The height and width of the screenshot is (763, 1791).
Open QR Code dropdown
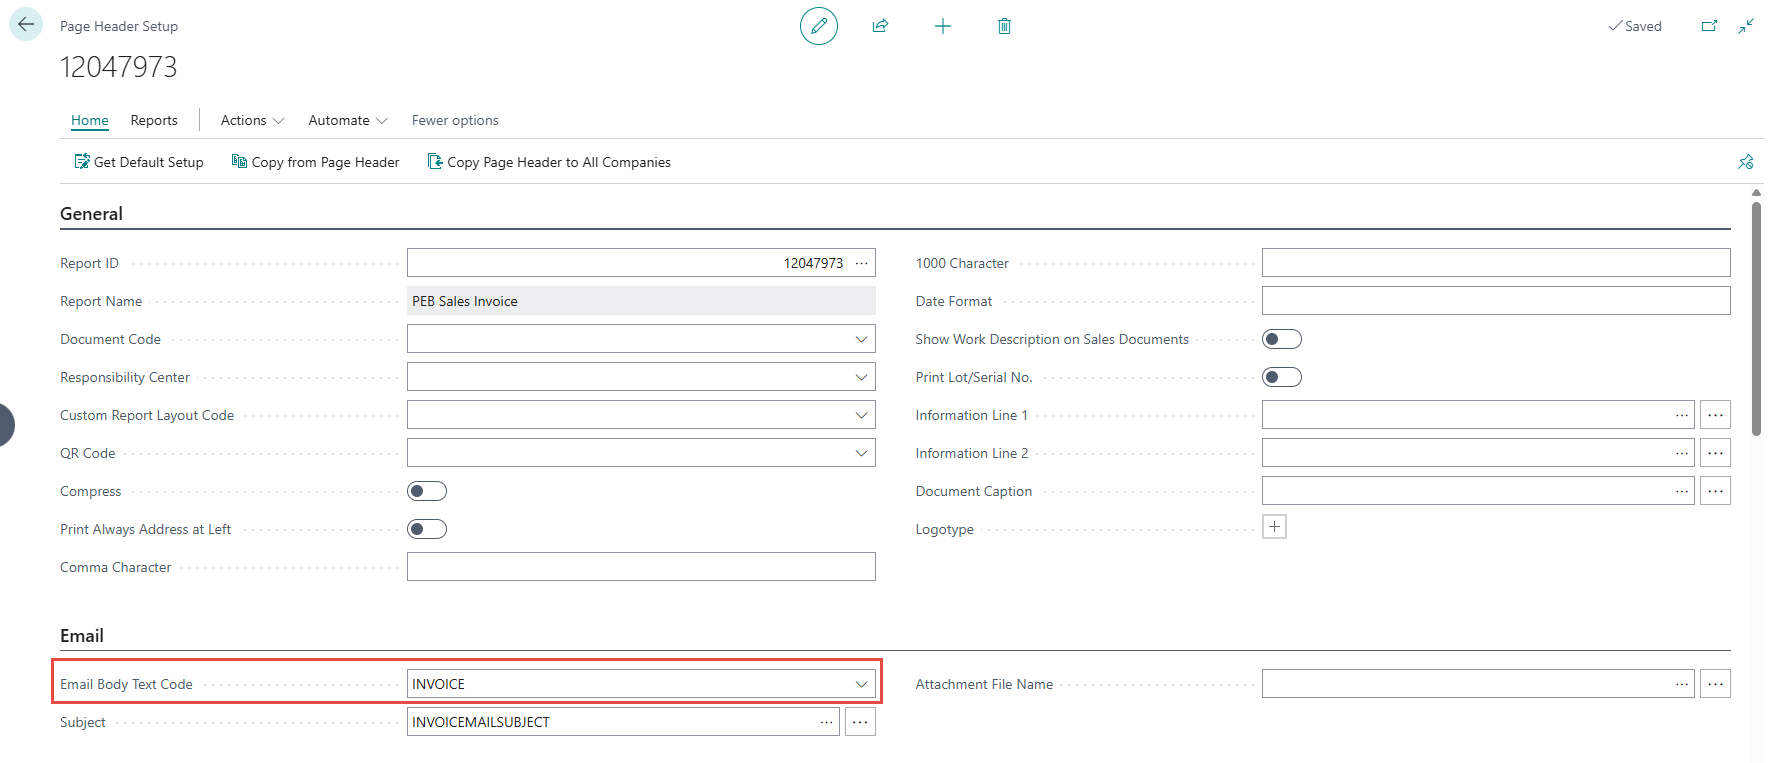click(861, 453)
